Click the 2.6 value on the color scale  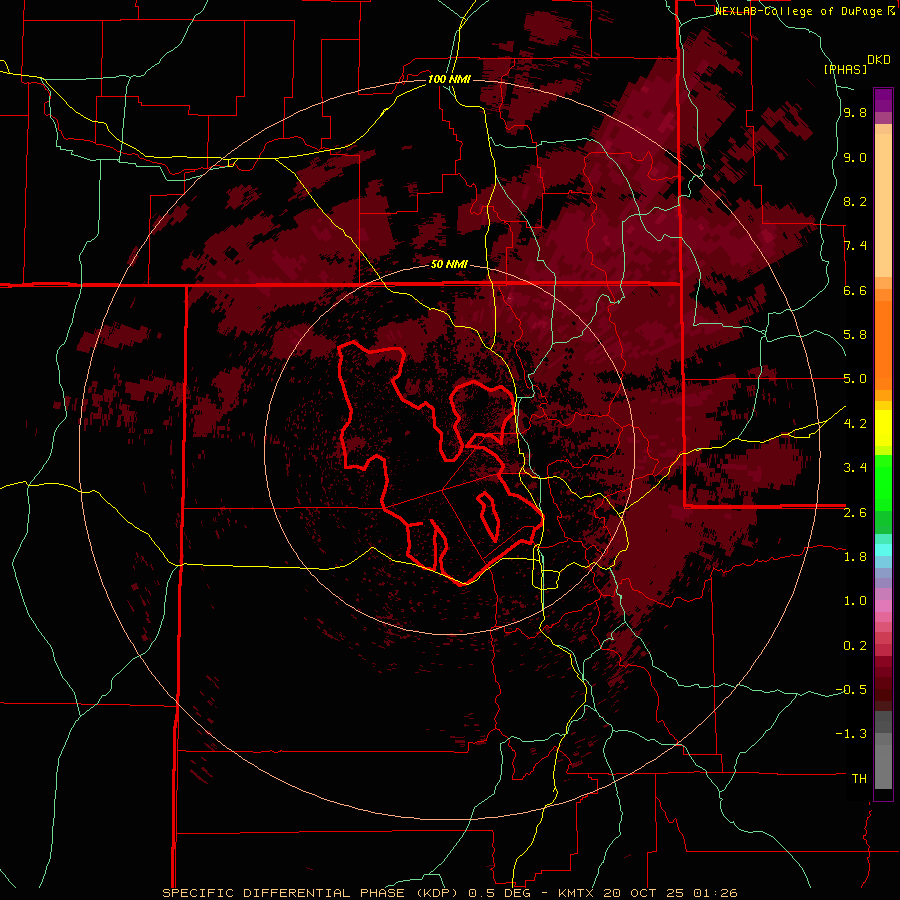pyautogui.click(x=855, y=513)
